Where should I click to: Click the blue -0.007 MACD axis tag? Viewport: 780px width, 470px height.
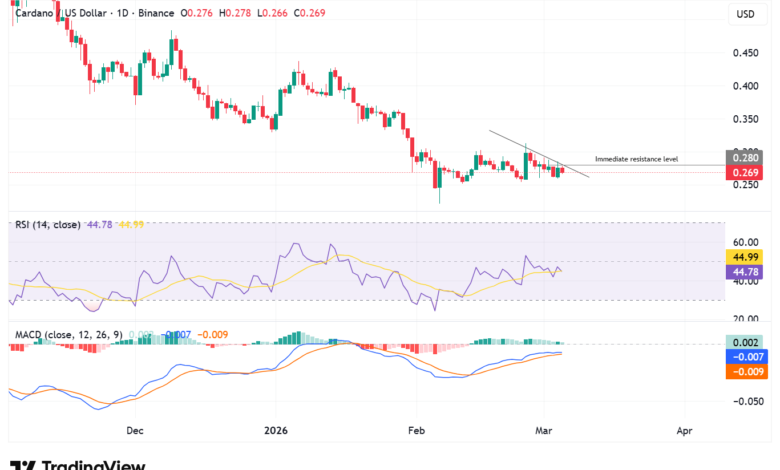coord(745,356)
